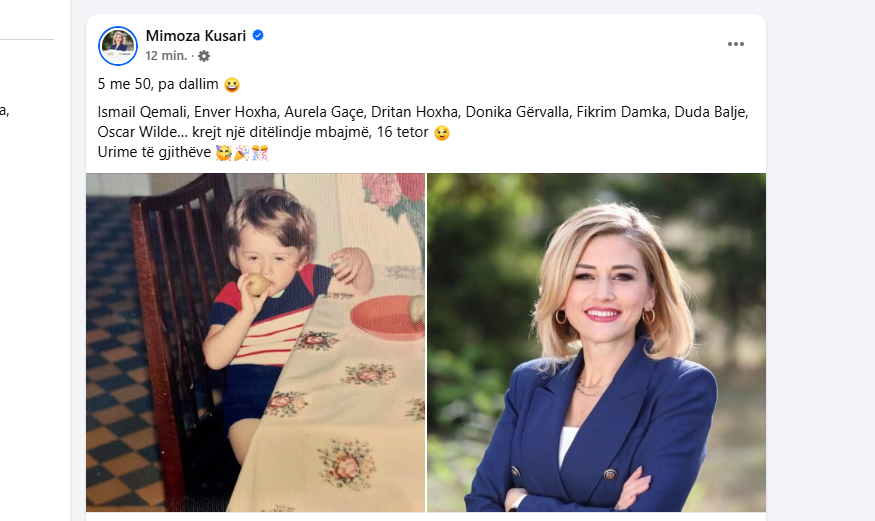
Task: Click the blue verified badge checkmark
Action: click(258, 35)
